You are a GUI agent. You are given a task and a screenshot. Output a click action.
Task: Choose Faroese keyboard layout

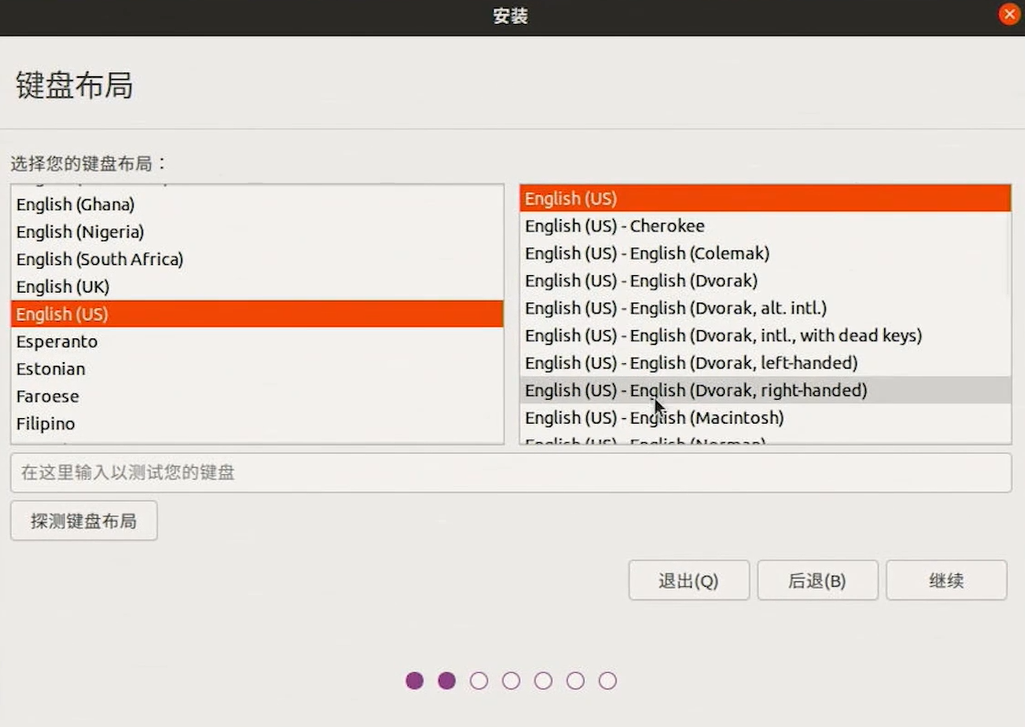[257, 396]
